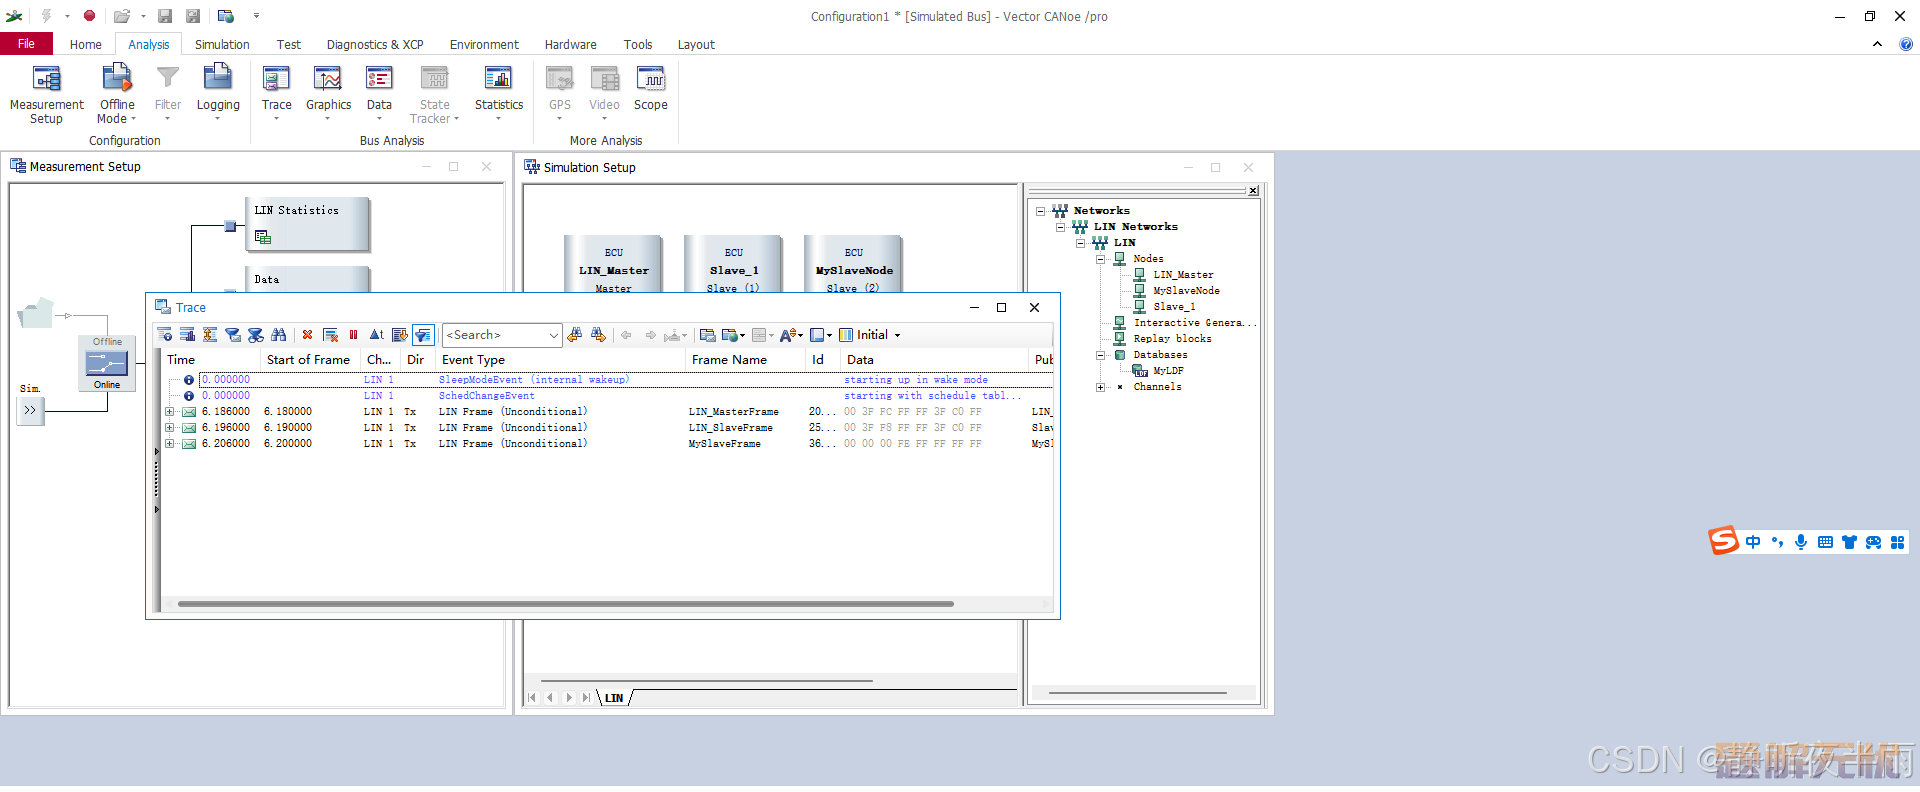
Task: Click the Frame Name column header
Action: pos(745,360)
